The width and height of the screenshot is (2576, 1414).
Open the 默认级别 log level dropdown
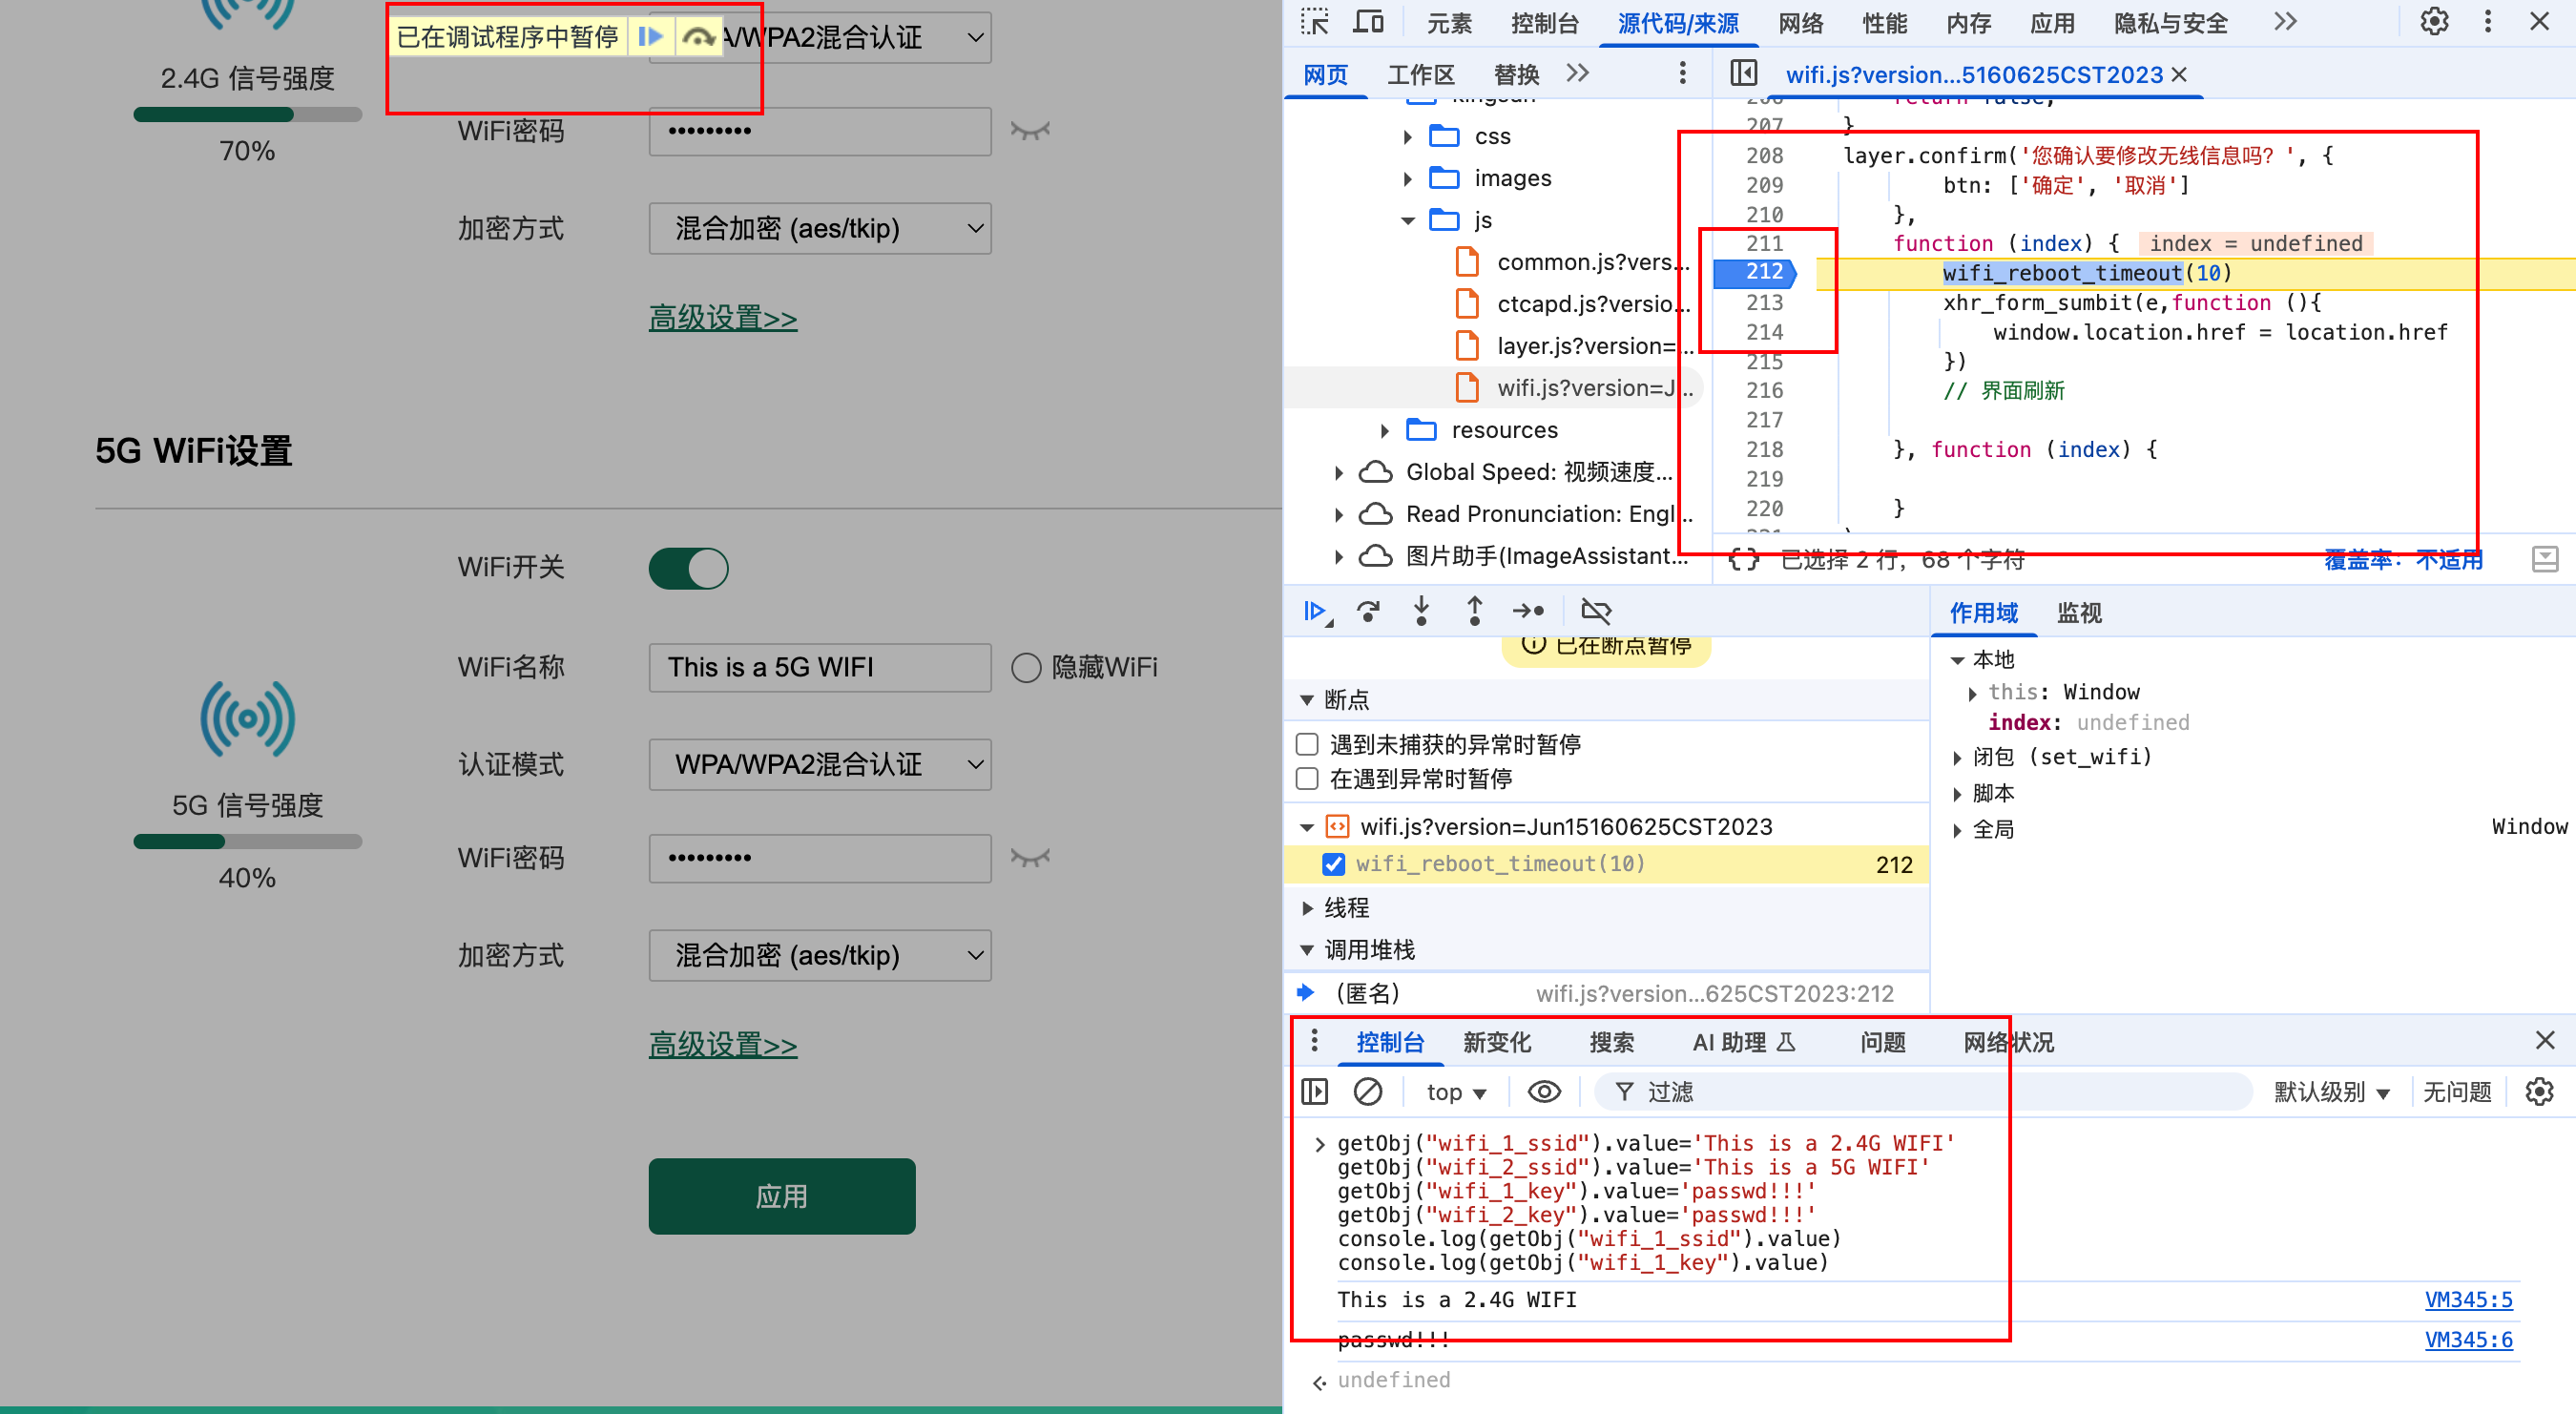(x=2331, y=1092)
